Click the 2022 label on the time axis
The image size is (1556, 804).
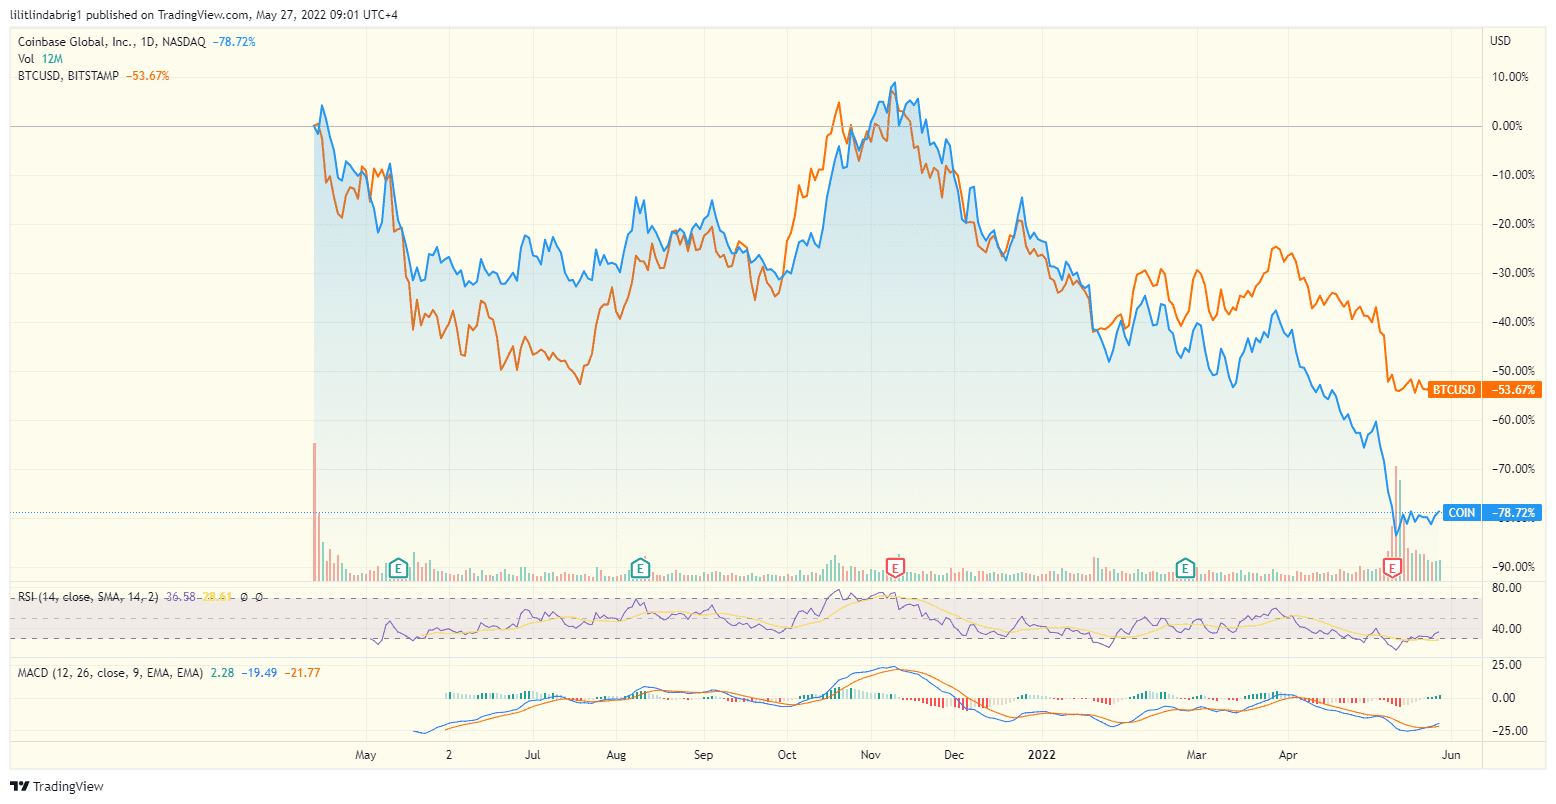pyautogui.click(x=1042, y=755)
